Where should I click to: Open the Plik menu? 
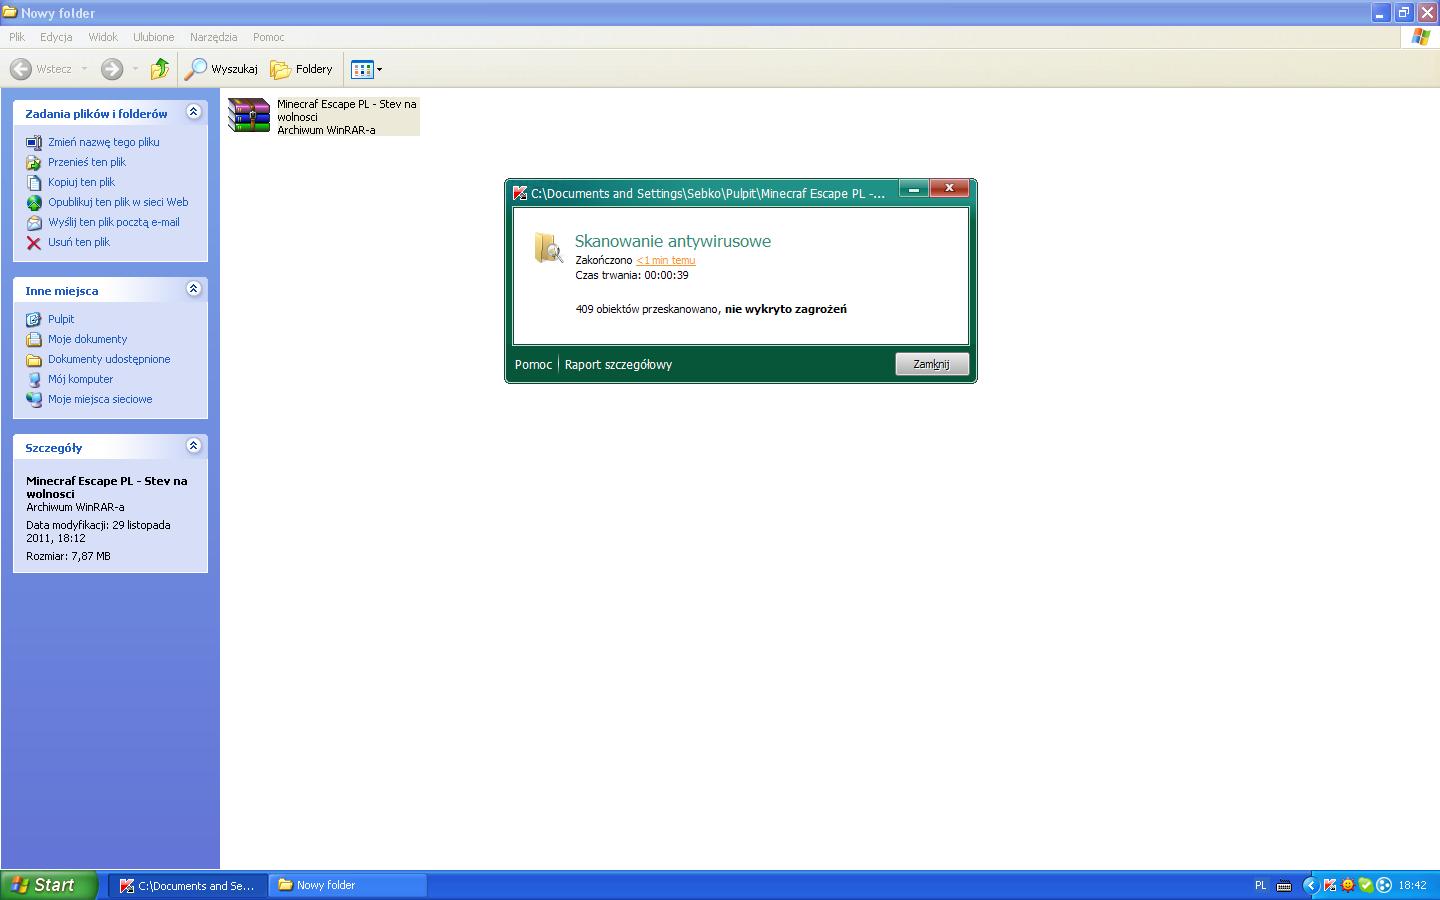coord(17,37)
